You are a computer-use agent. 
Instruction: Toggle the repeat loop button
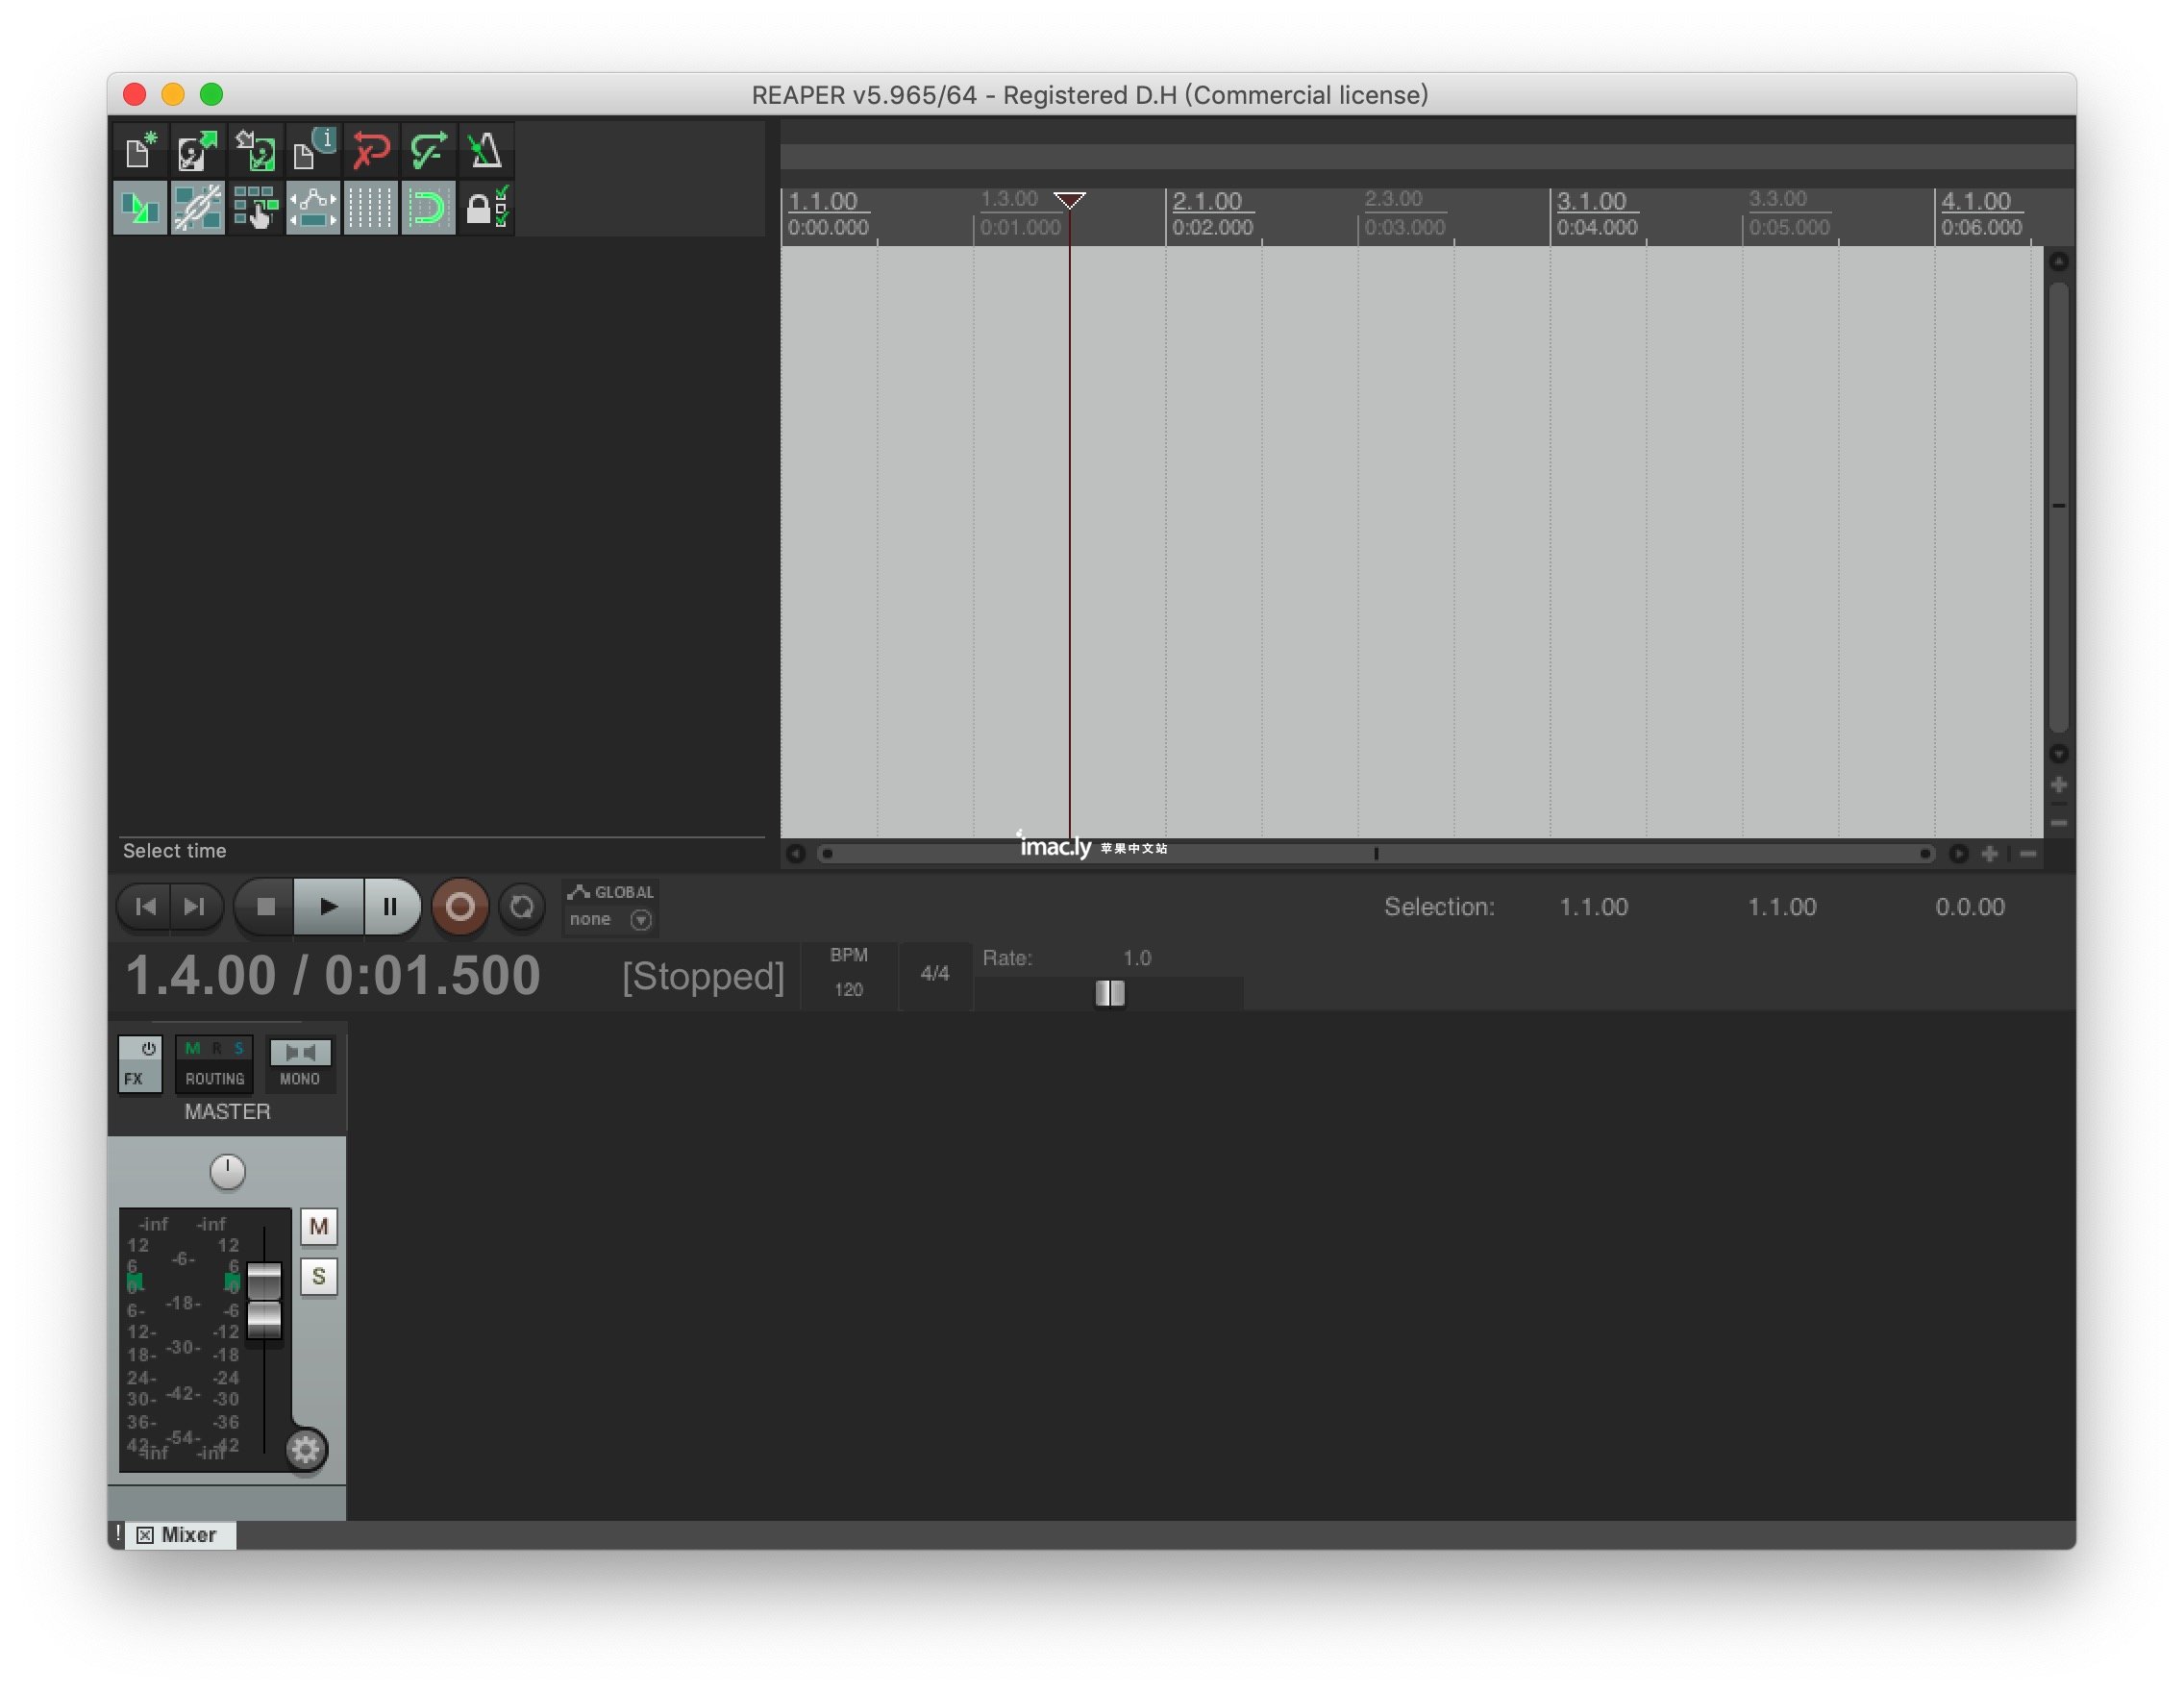click(x=522, y=907)
